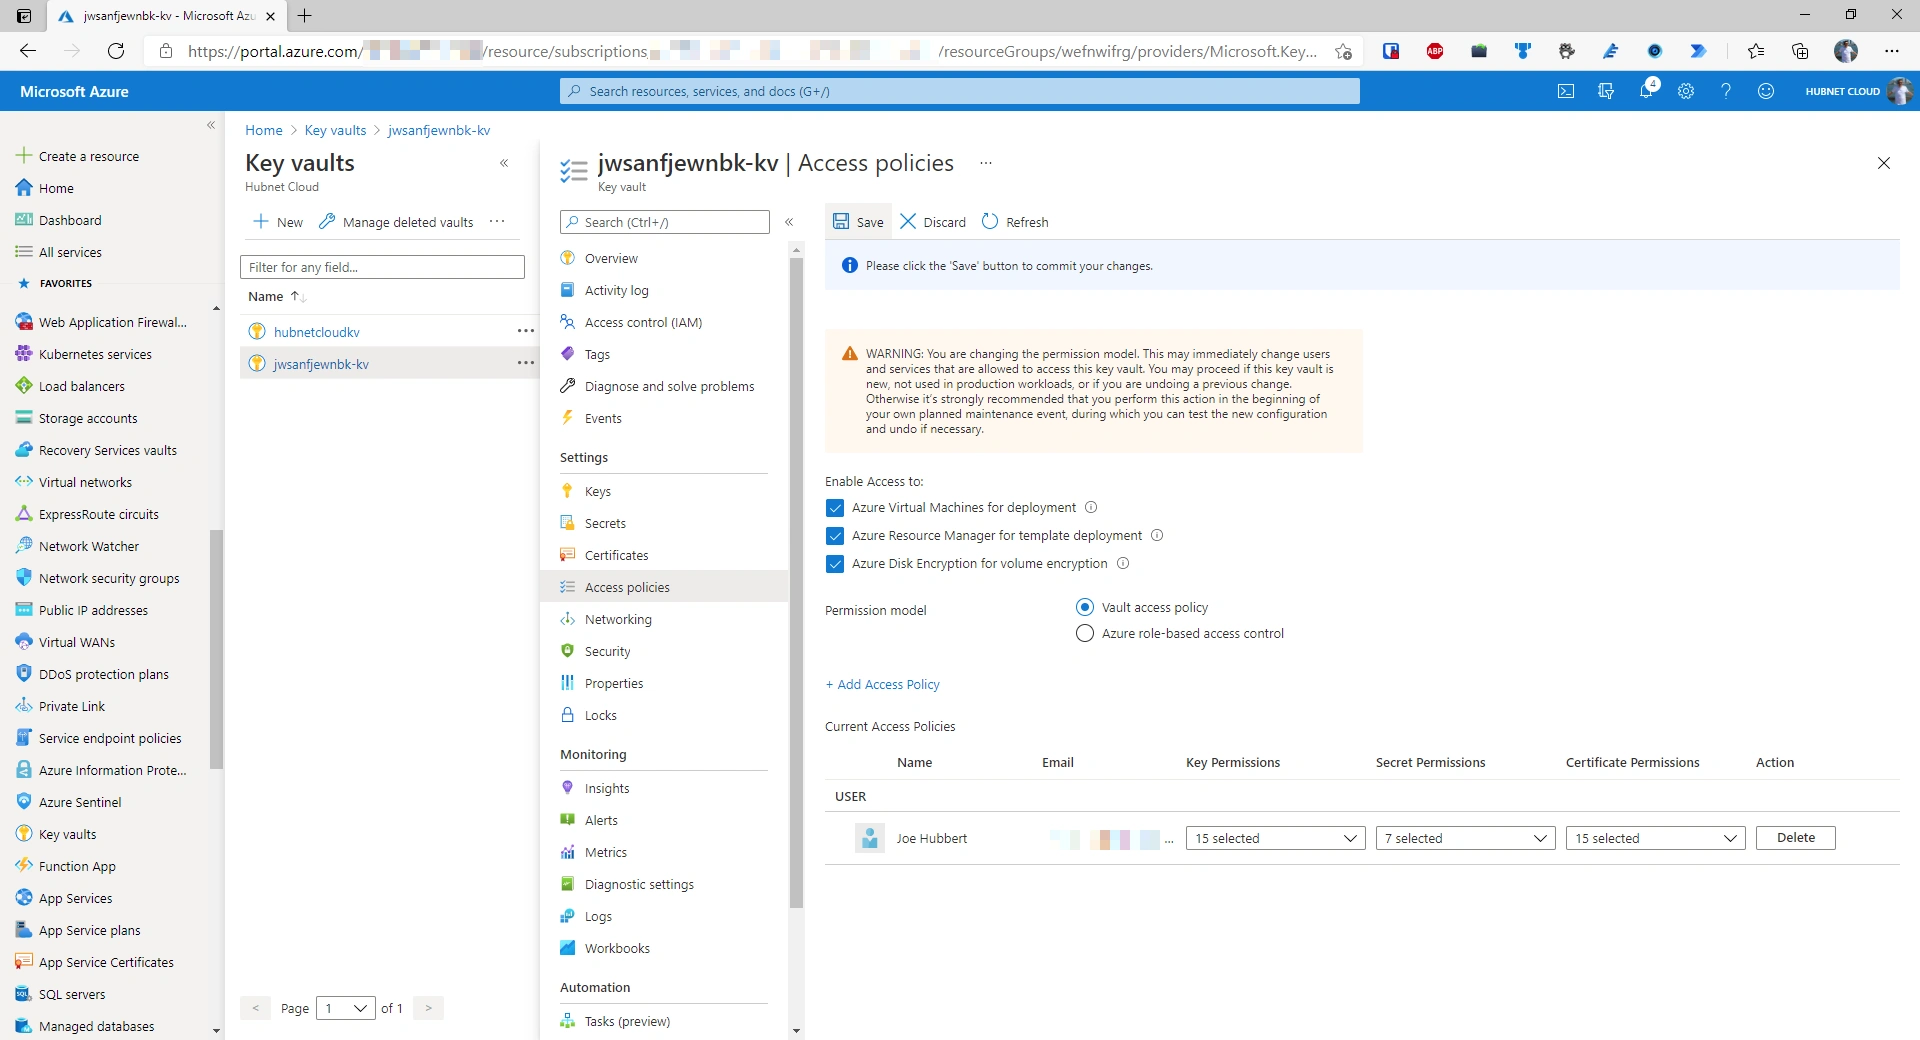
Task: Open the page number dropdown
Action: (345, 1008)
